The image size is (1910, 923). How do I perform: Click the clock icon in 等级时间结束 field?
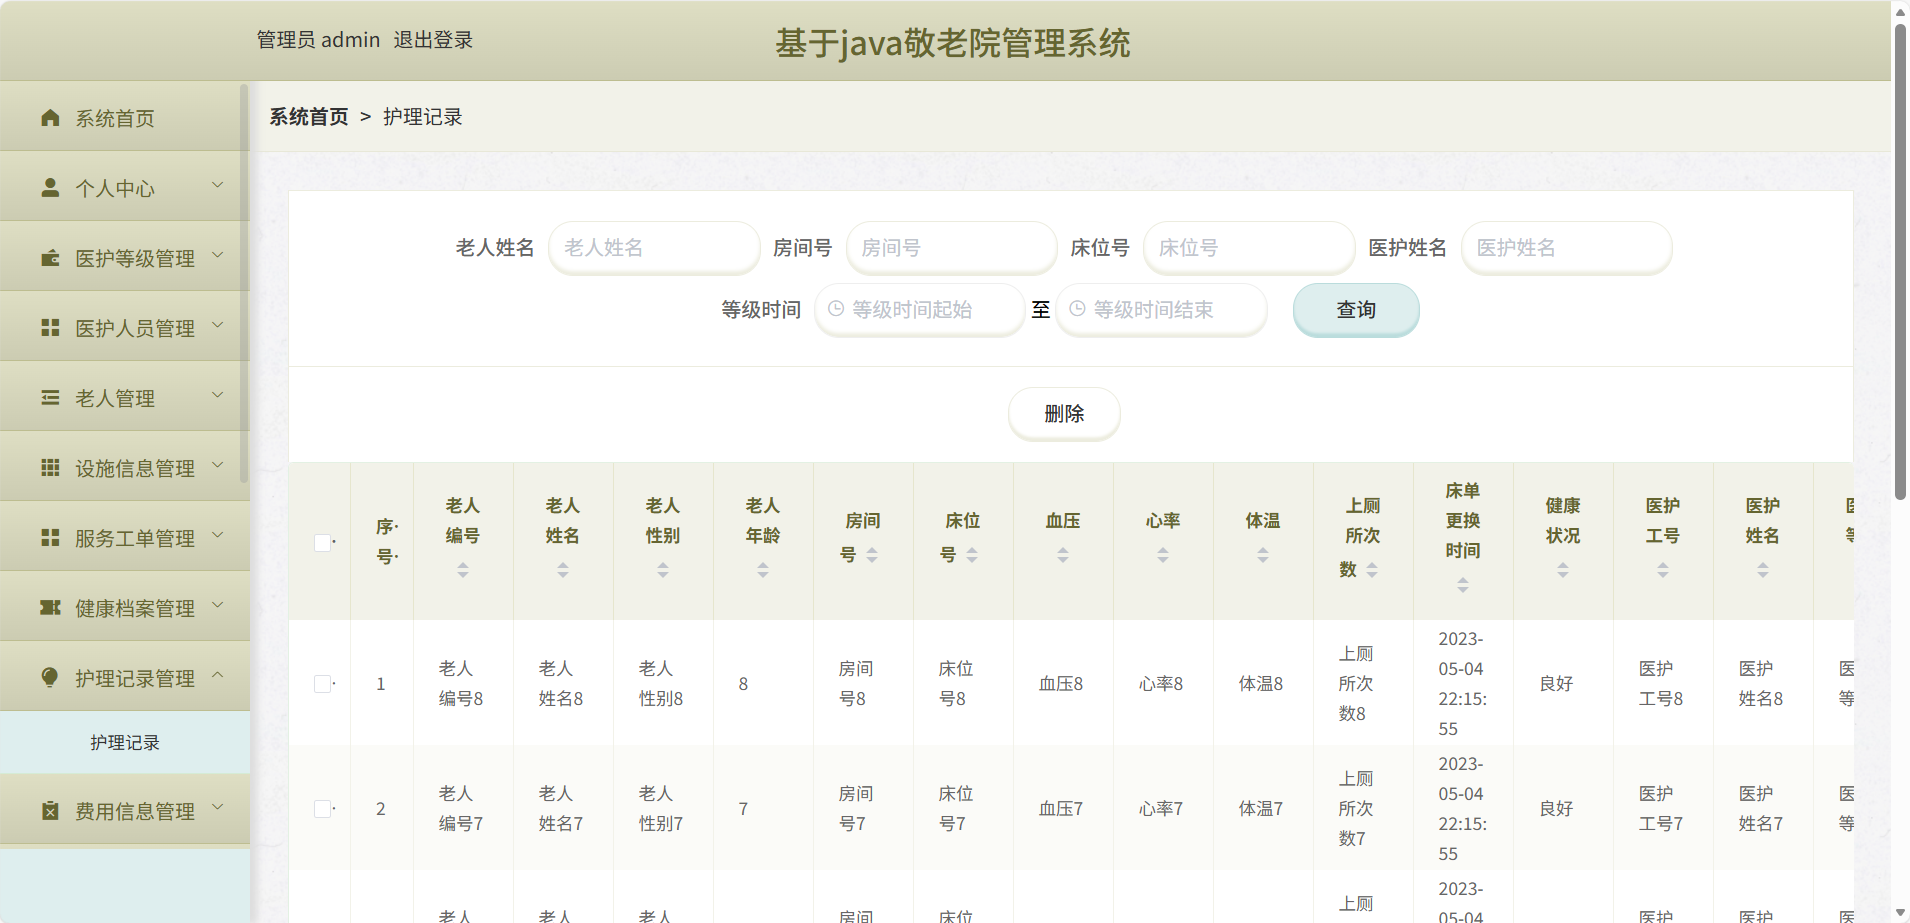(x=1077, y=309)
